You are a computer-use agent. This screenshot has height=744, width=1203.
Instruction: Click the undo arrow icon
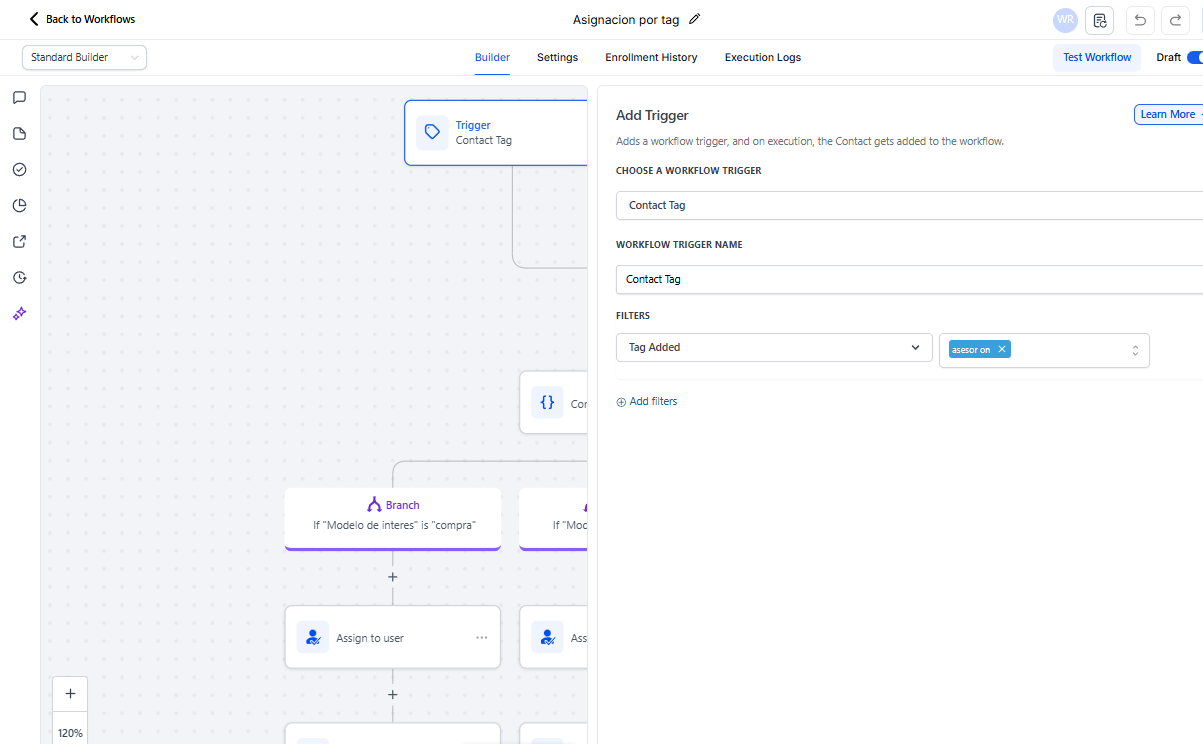click(x=1140, y=20)
